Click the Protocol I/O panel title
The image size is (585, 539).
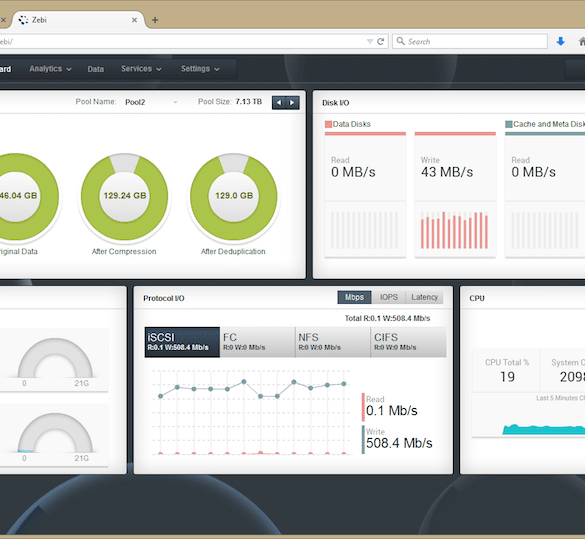164,298
